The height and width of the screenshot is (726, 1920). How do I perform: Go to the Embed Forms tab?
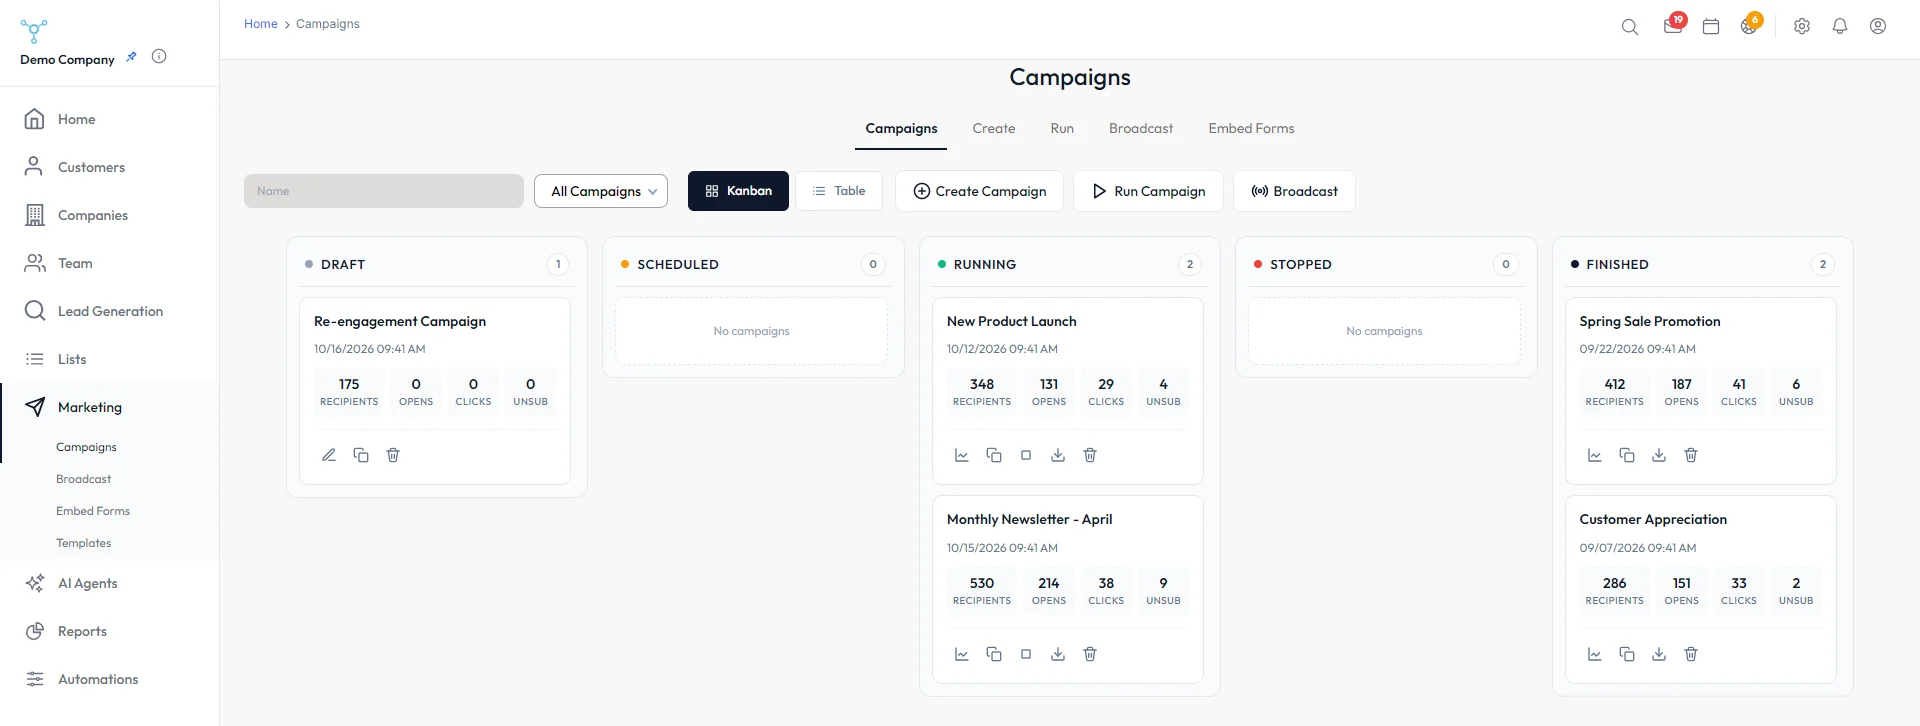[x=1251, y=129]
